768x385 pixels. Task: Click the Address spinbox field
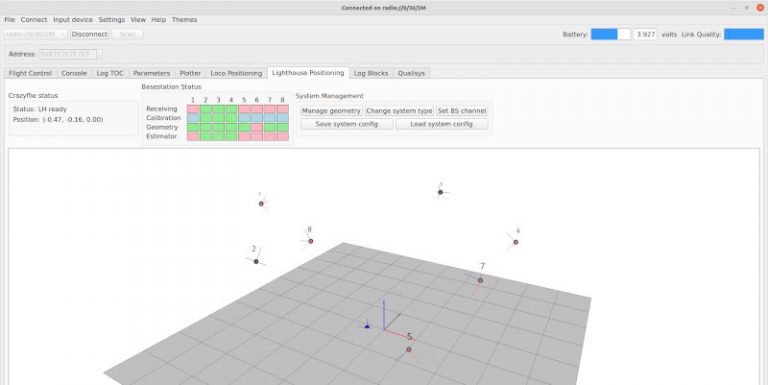coord(71,54)
